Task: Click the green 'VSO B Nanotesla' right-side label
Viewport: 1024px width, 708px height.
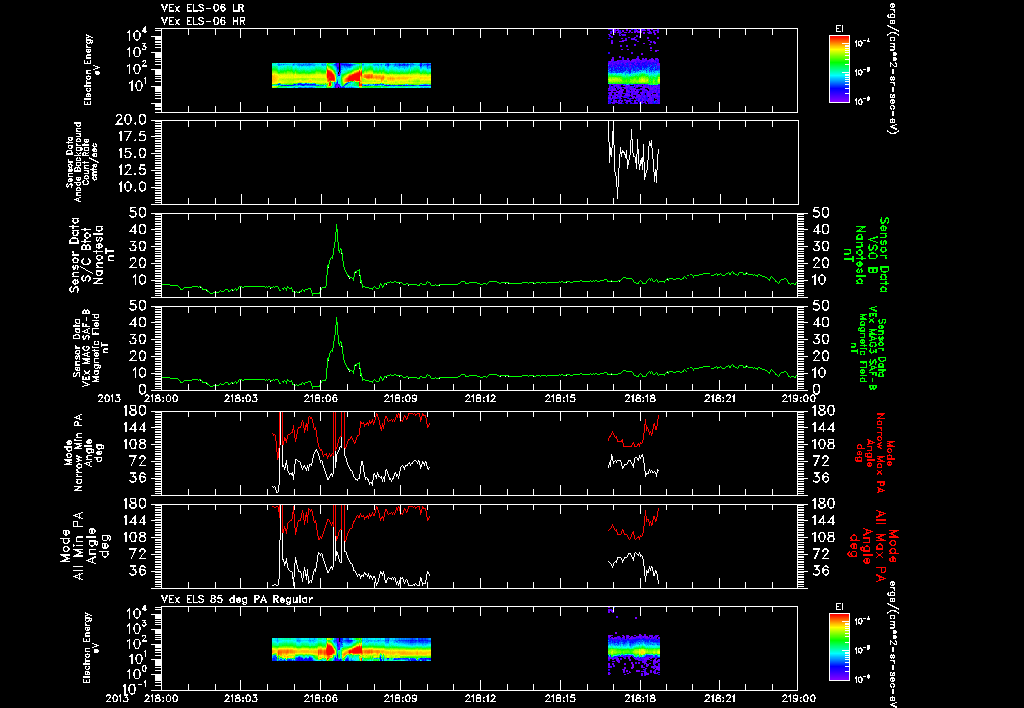Action: click(866, 255)
